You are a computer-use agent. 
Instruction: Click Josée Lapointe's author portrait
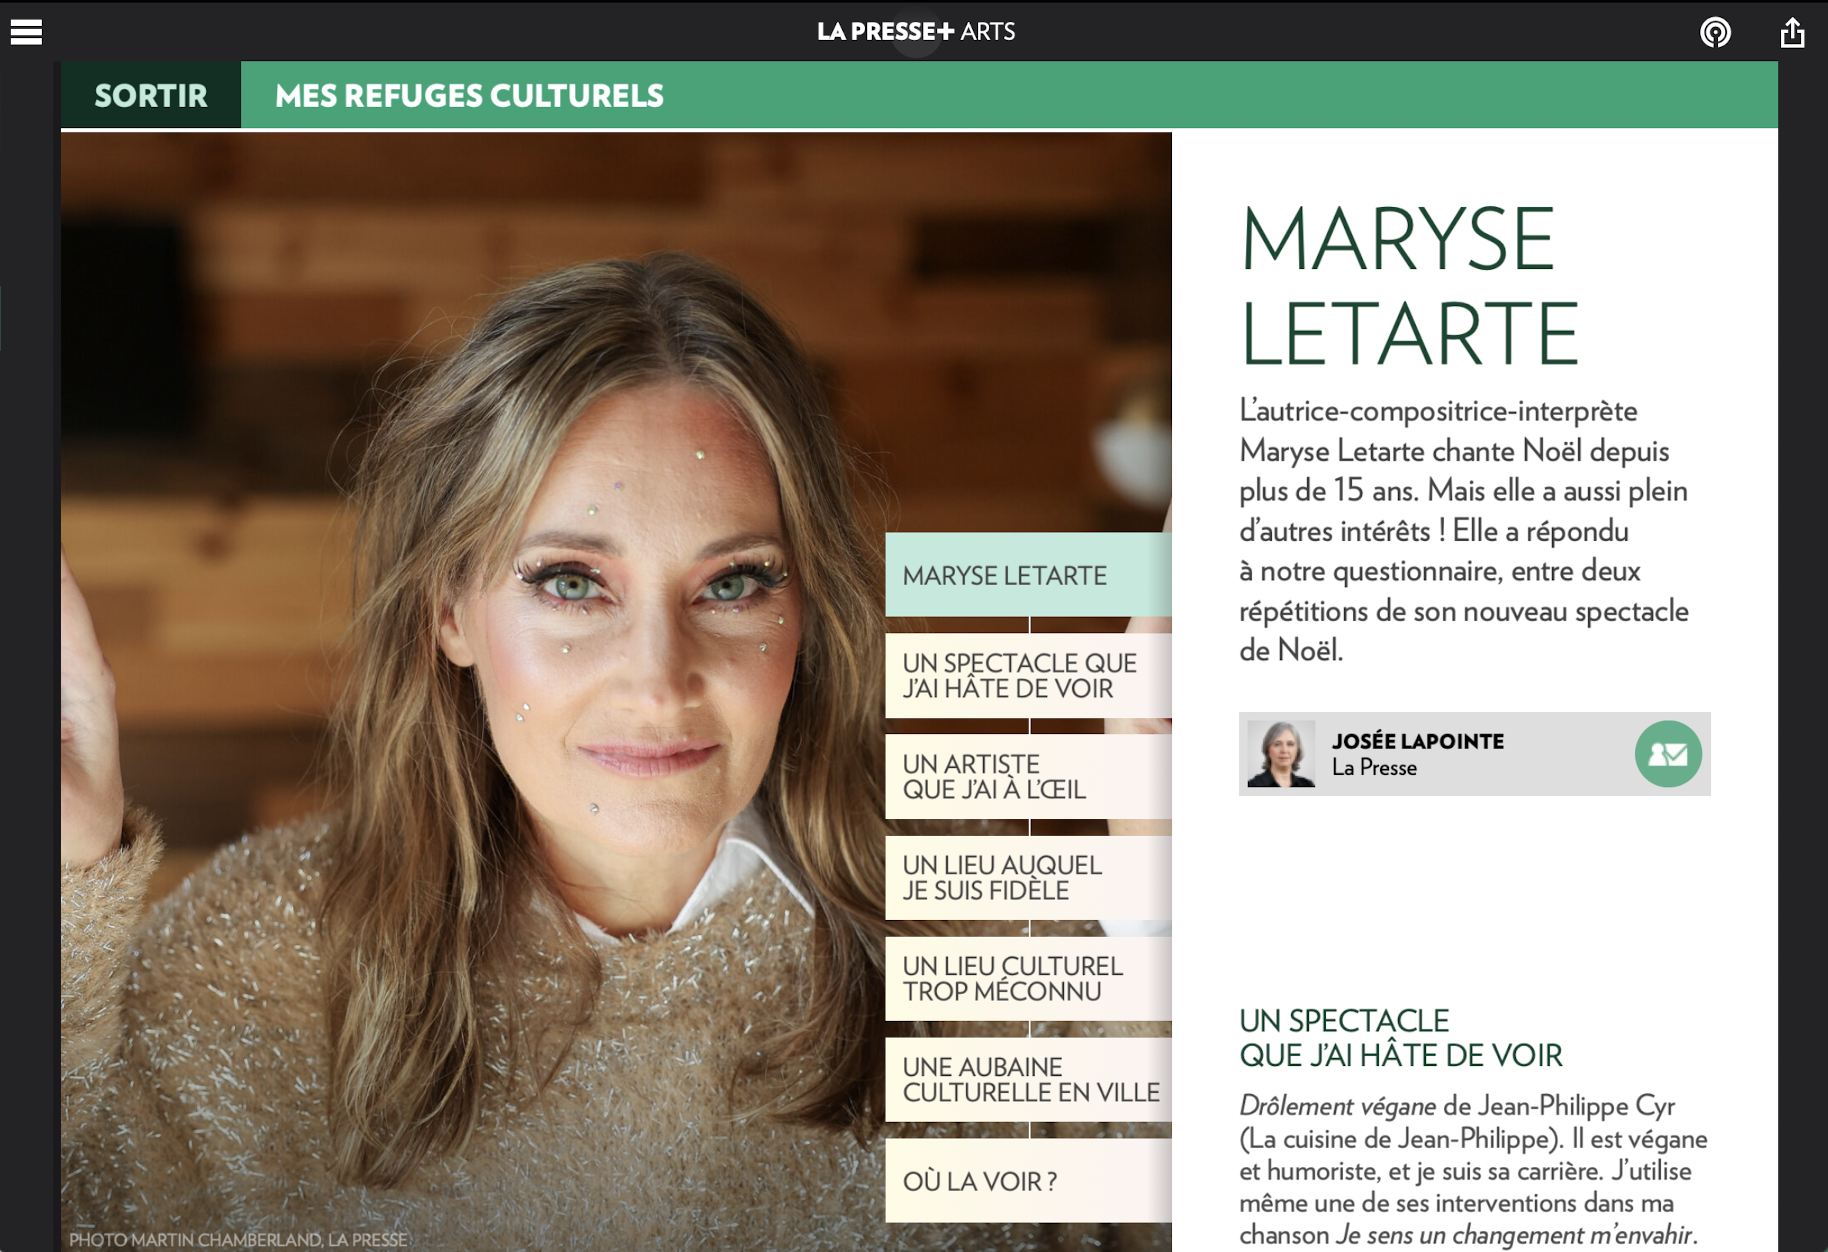point(1281,754)
